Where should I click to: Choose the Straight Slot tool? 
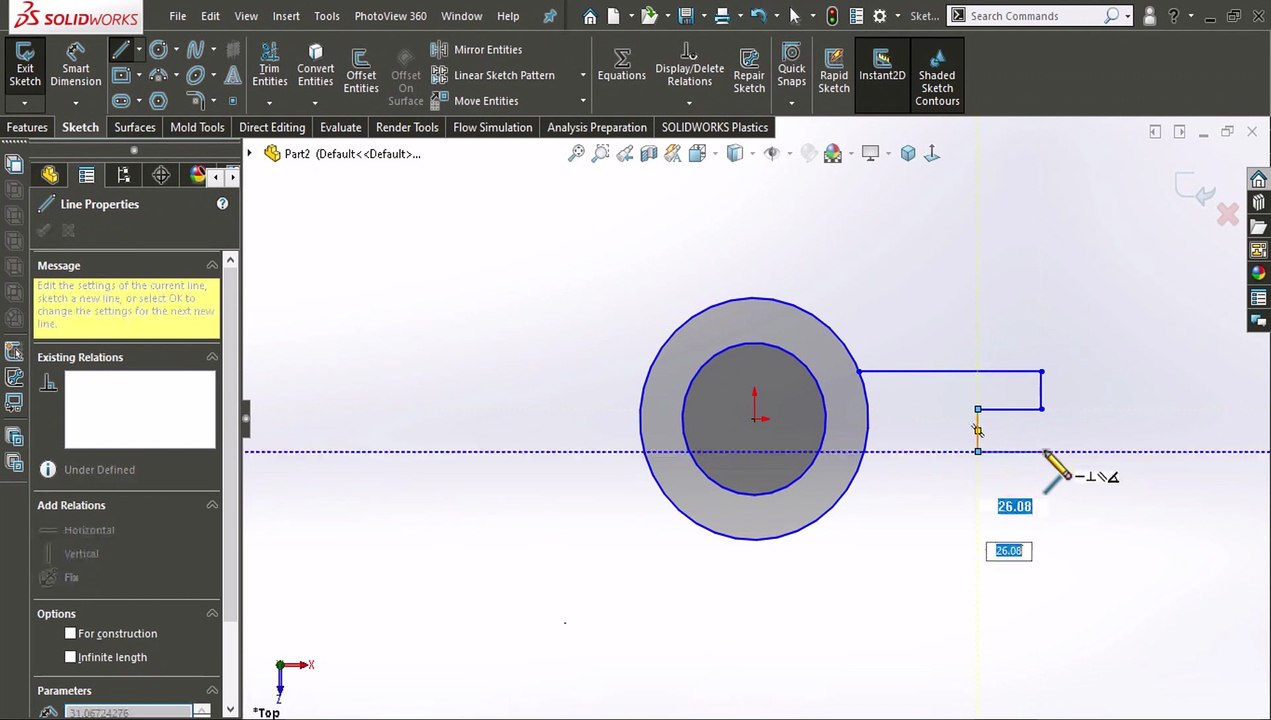click(x=121, y=101)
